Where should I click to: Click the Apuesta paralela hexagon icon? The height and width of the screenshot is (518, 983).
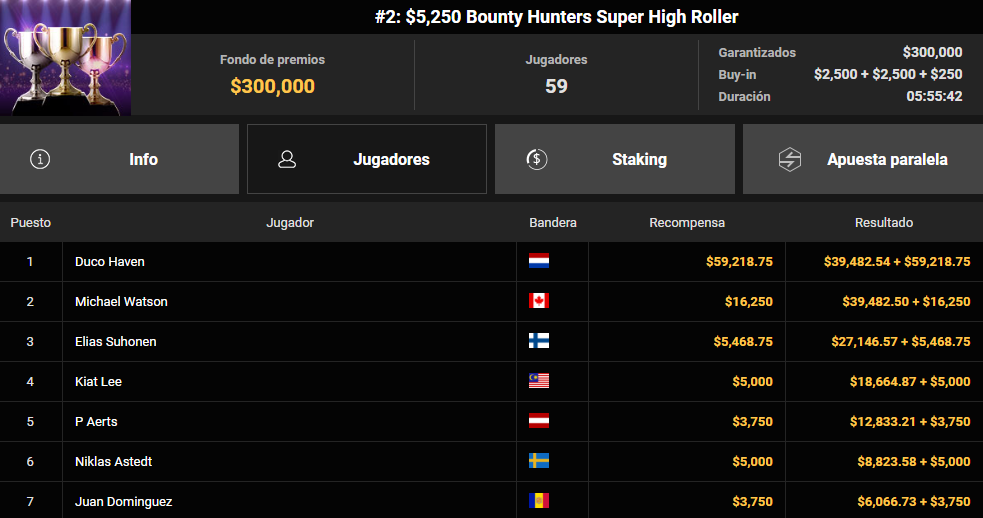pyautogui.click(x=790, y=159)
